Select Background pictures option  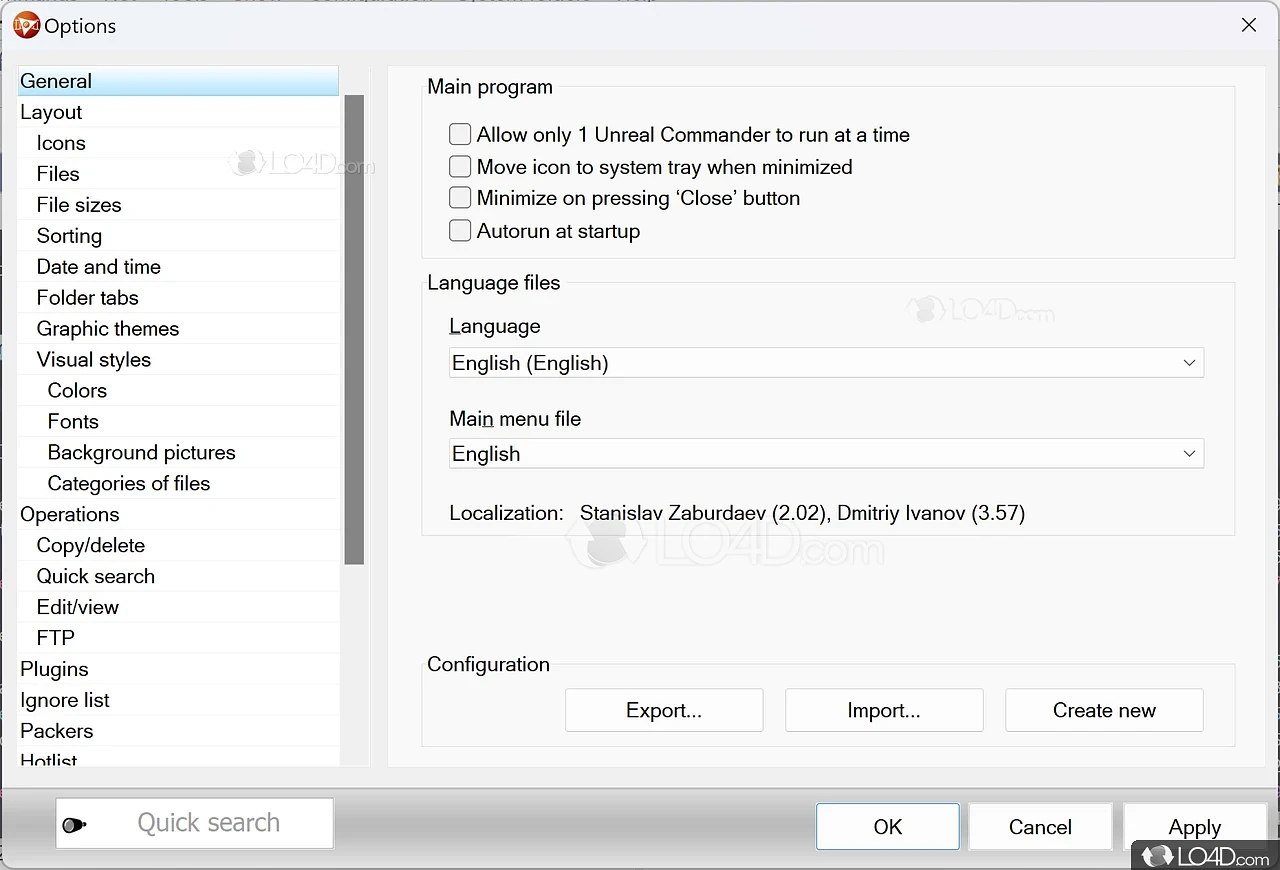click(x=178, y=453)
